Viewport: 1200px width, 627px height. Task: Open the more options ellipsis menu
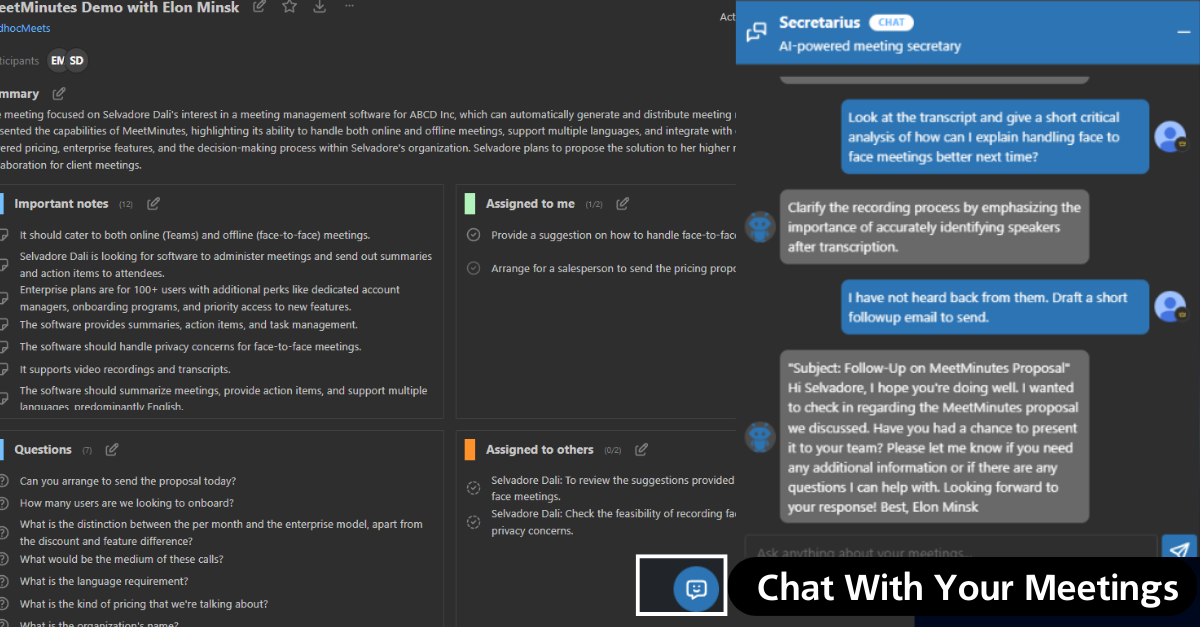(x=349, y=6)
